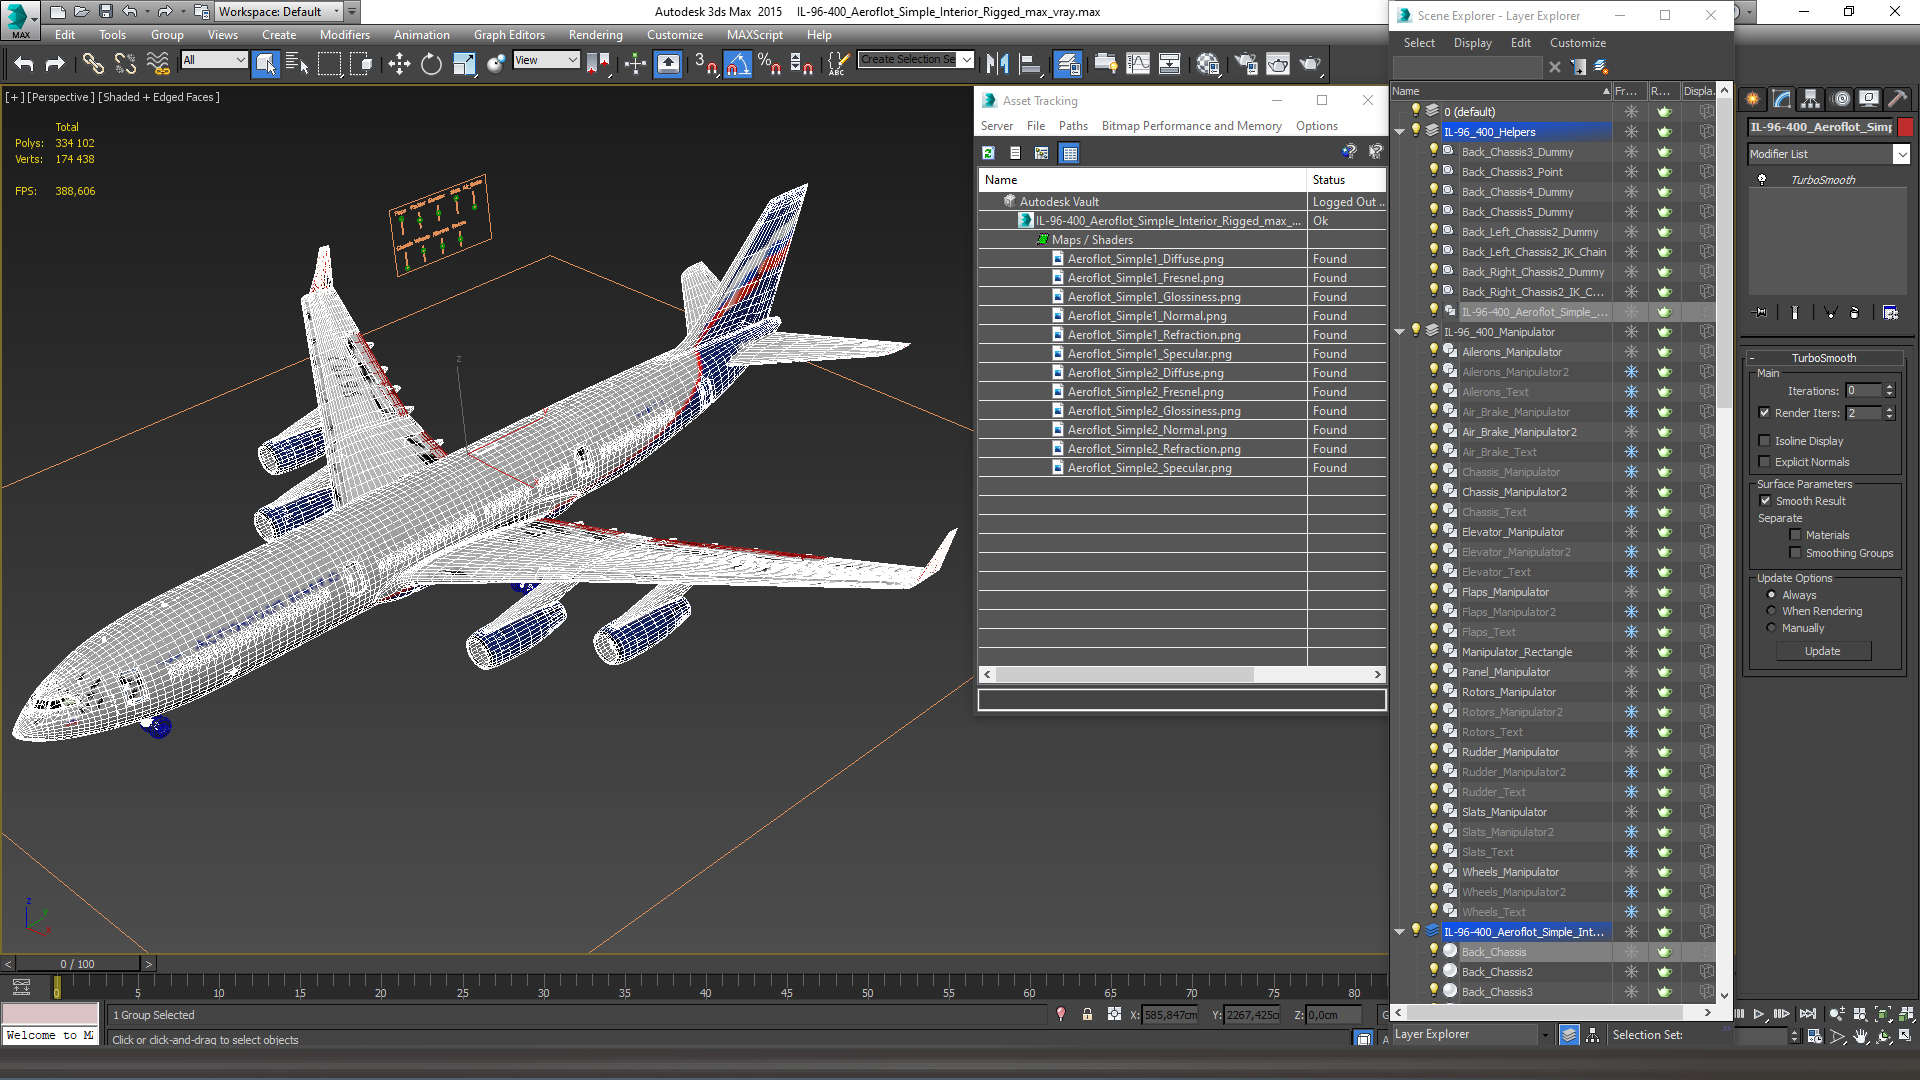Toggle Angle Snap in toolbar
Viewport: 1920px width, 1080px height.
pos(737,64)
